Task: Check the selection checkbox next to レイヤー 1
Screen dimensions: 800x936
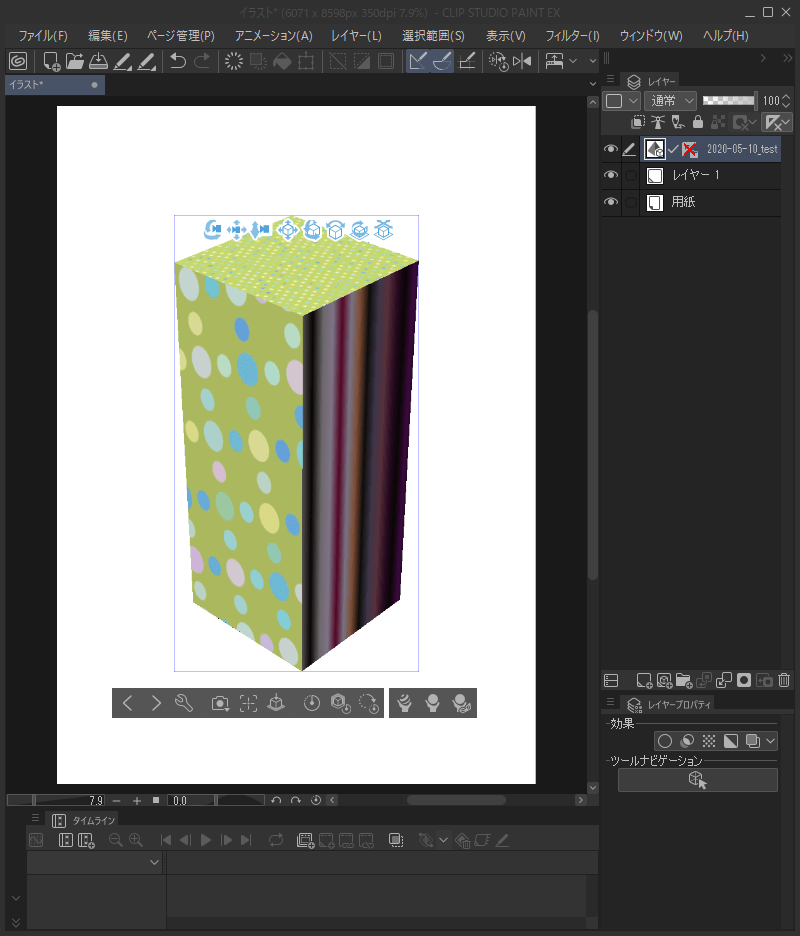Action: [x=631, y=175]
